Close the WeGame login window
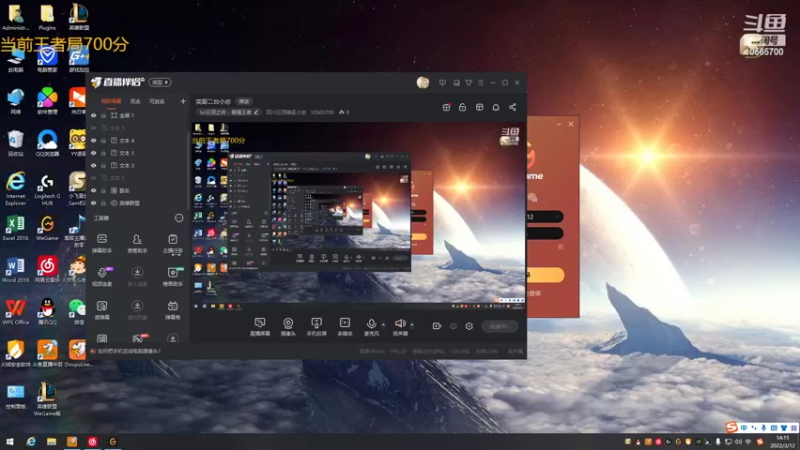Viewport: 800px width, 450px height. (571, 124)
